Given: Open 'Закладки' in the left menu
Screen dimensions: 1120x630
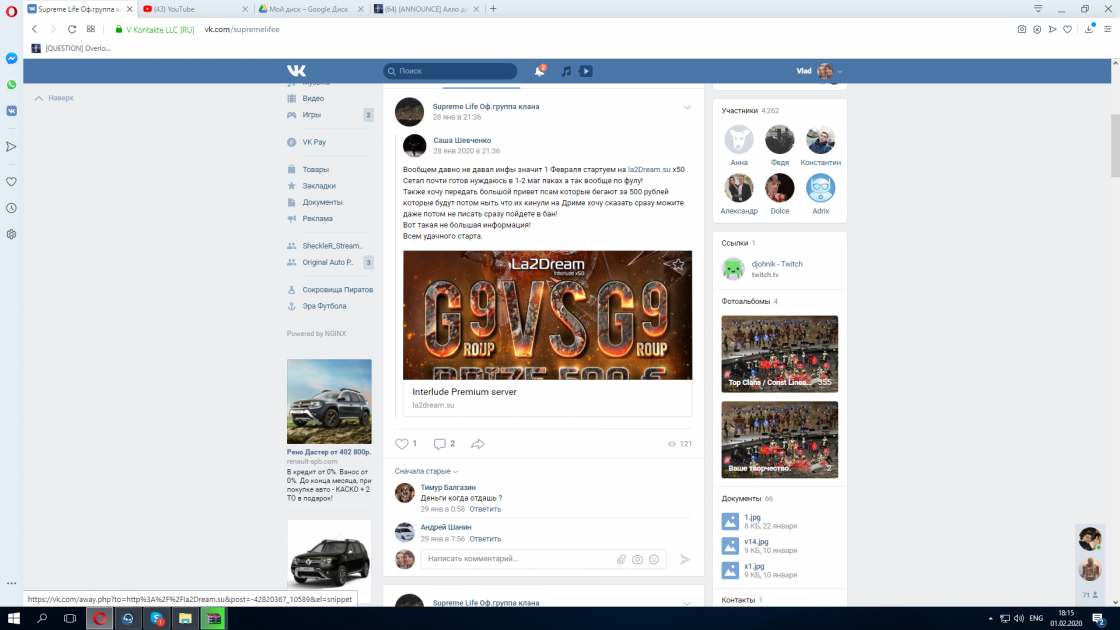Looking at the screenshot, I should [x=319, y=186].
